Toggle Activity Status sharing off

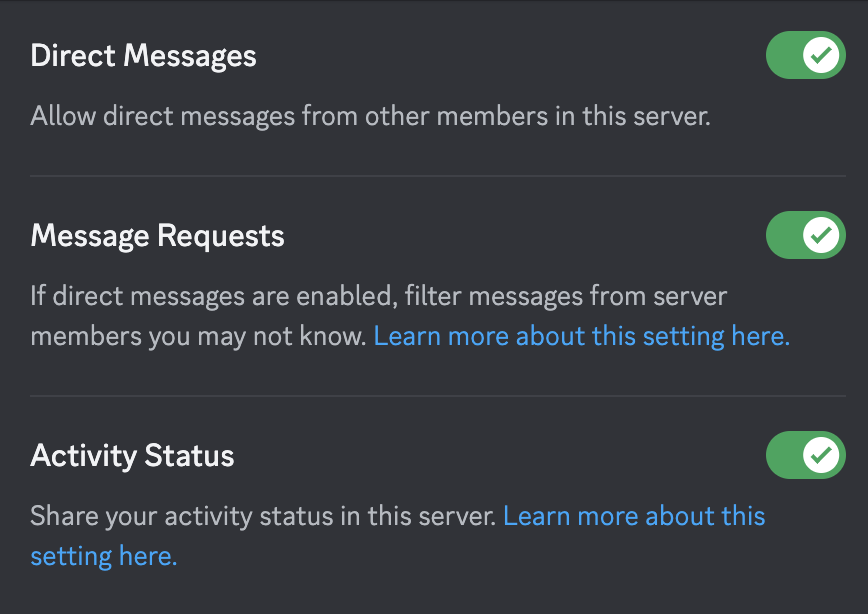tap(805, 455)
